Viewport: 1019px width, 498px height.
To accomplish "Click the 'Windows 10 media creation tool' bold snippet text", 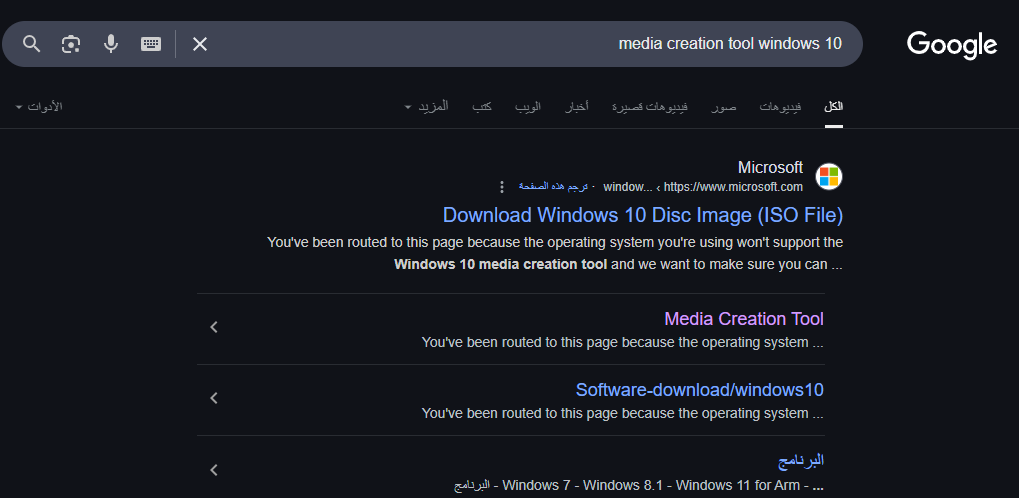I will click(x=500, y=265).
